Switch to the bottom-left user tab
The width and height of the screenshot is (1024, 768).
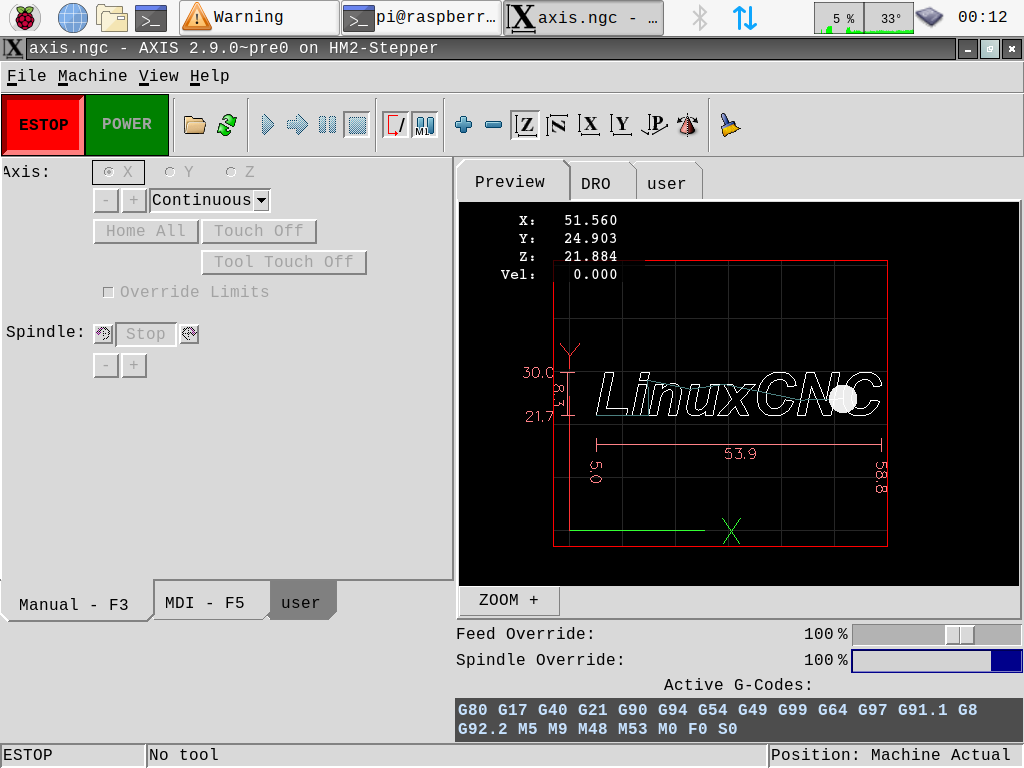300,602
